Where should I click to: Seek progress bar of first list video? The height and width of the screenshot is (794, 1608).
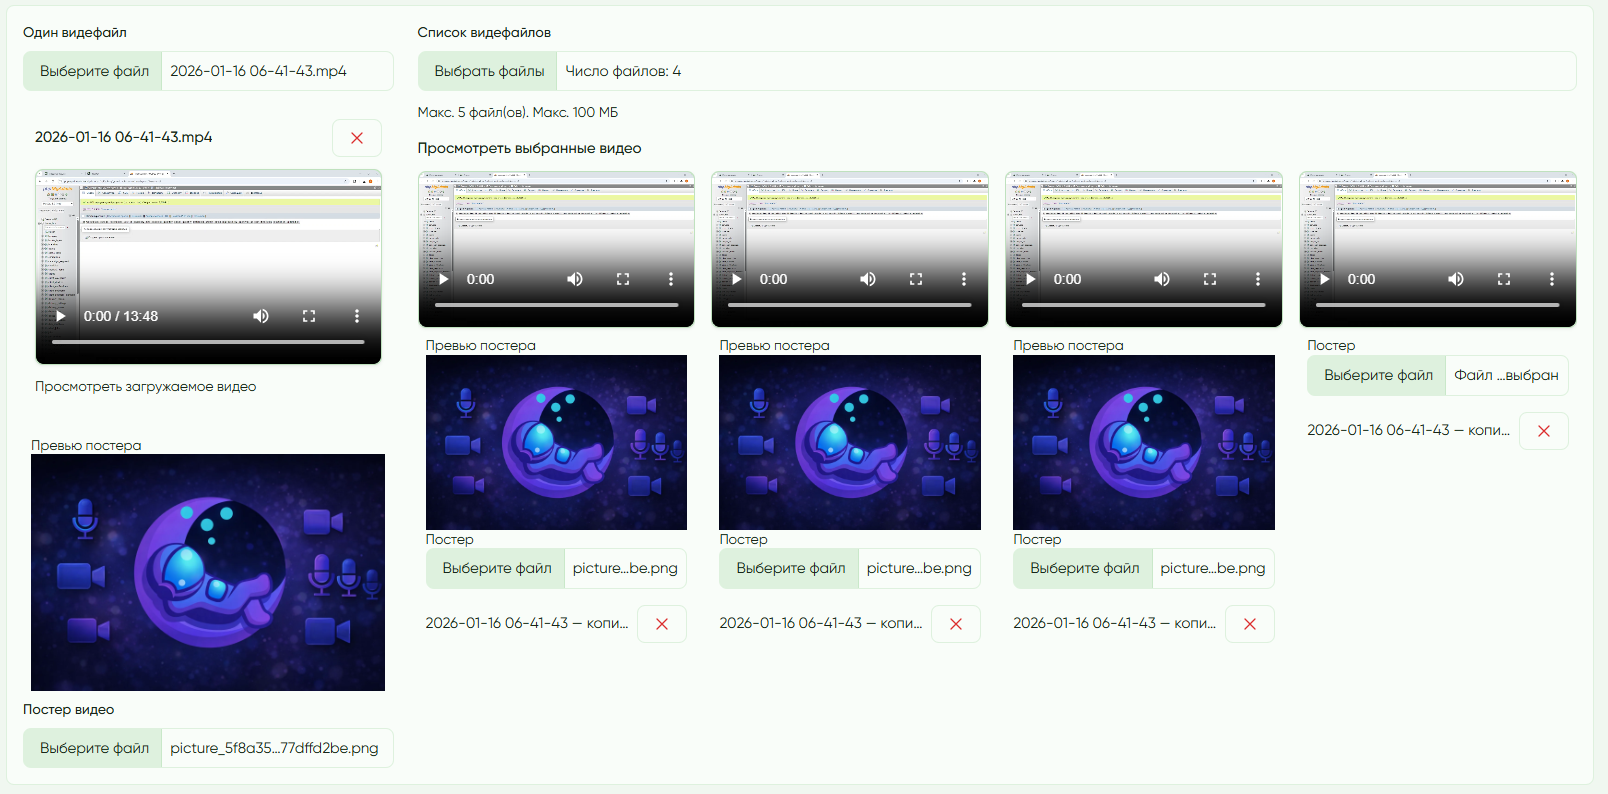pyautogui.click(x=557, y=305)
